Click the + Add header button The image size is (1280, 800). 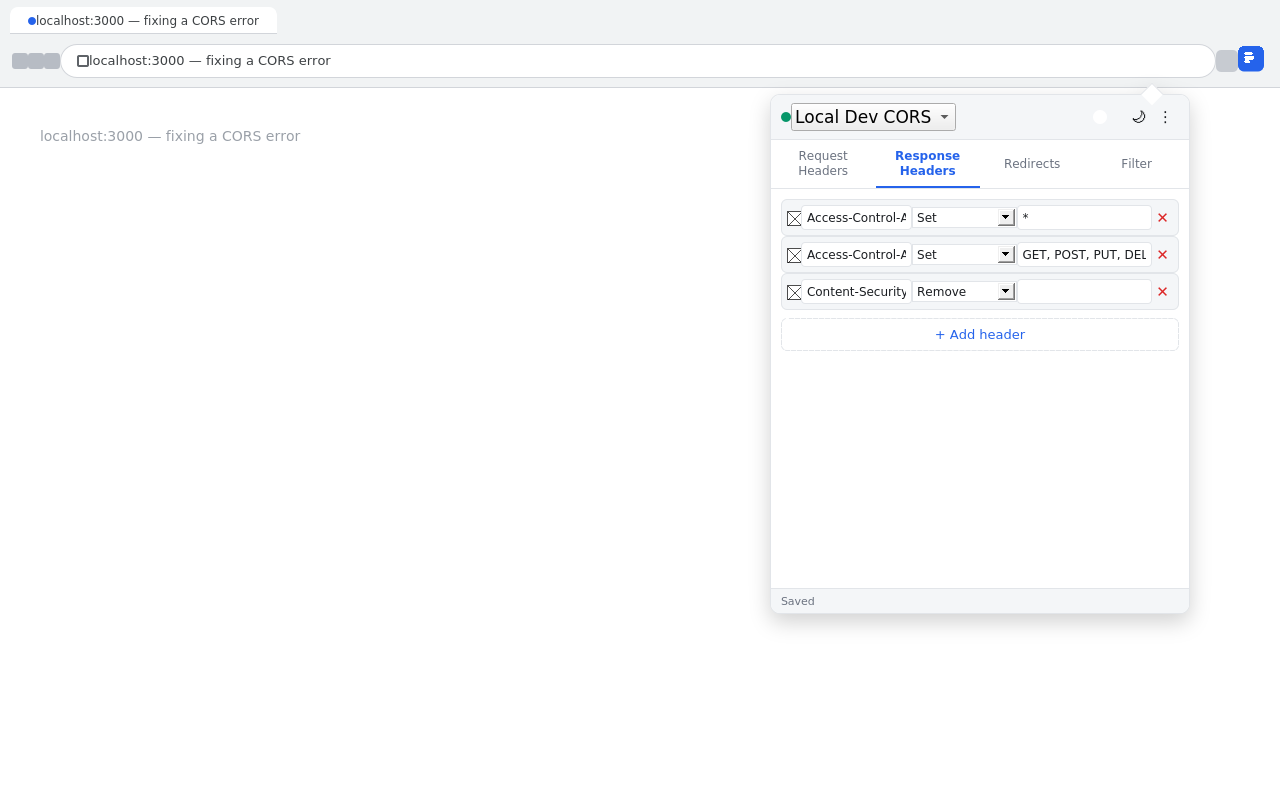pos(980,335)
